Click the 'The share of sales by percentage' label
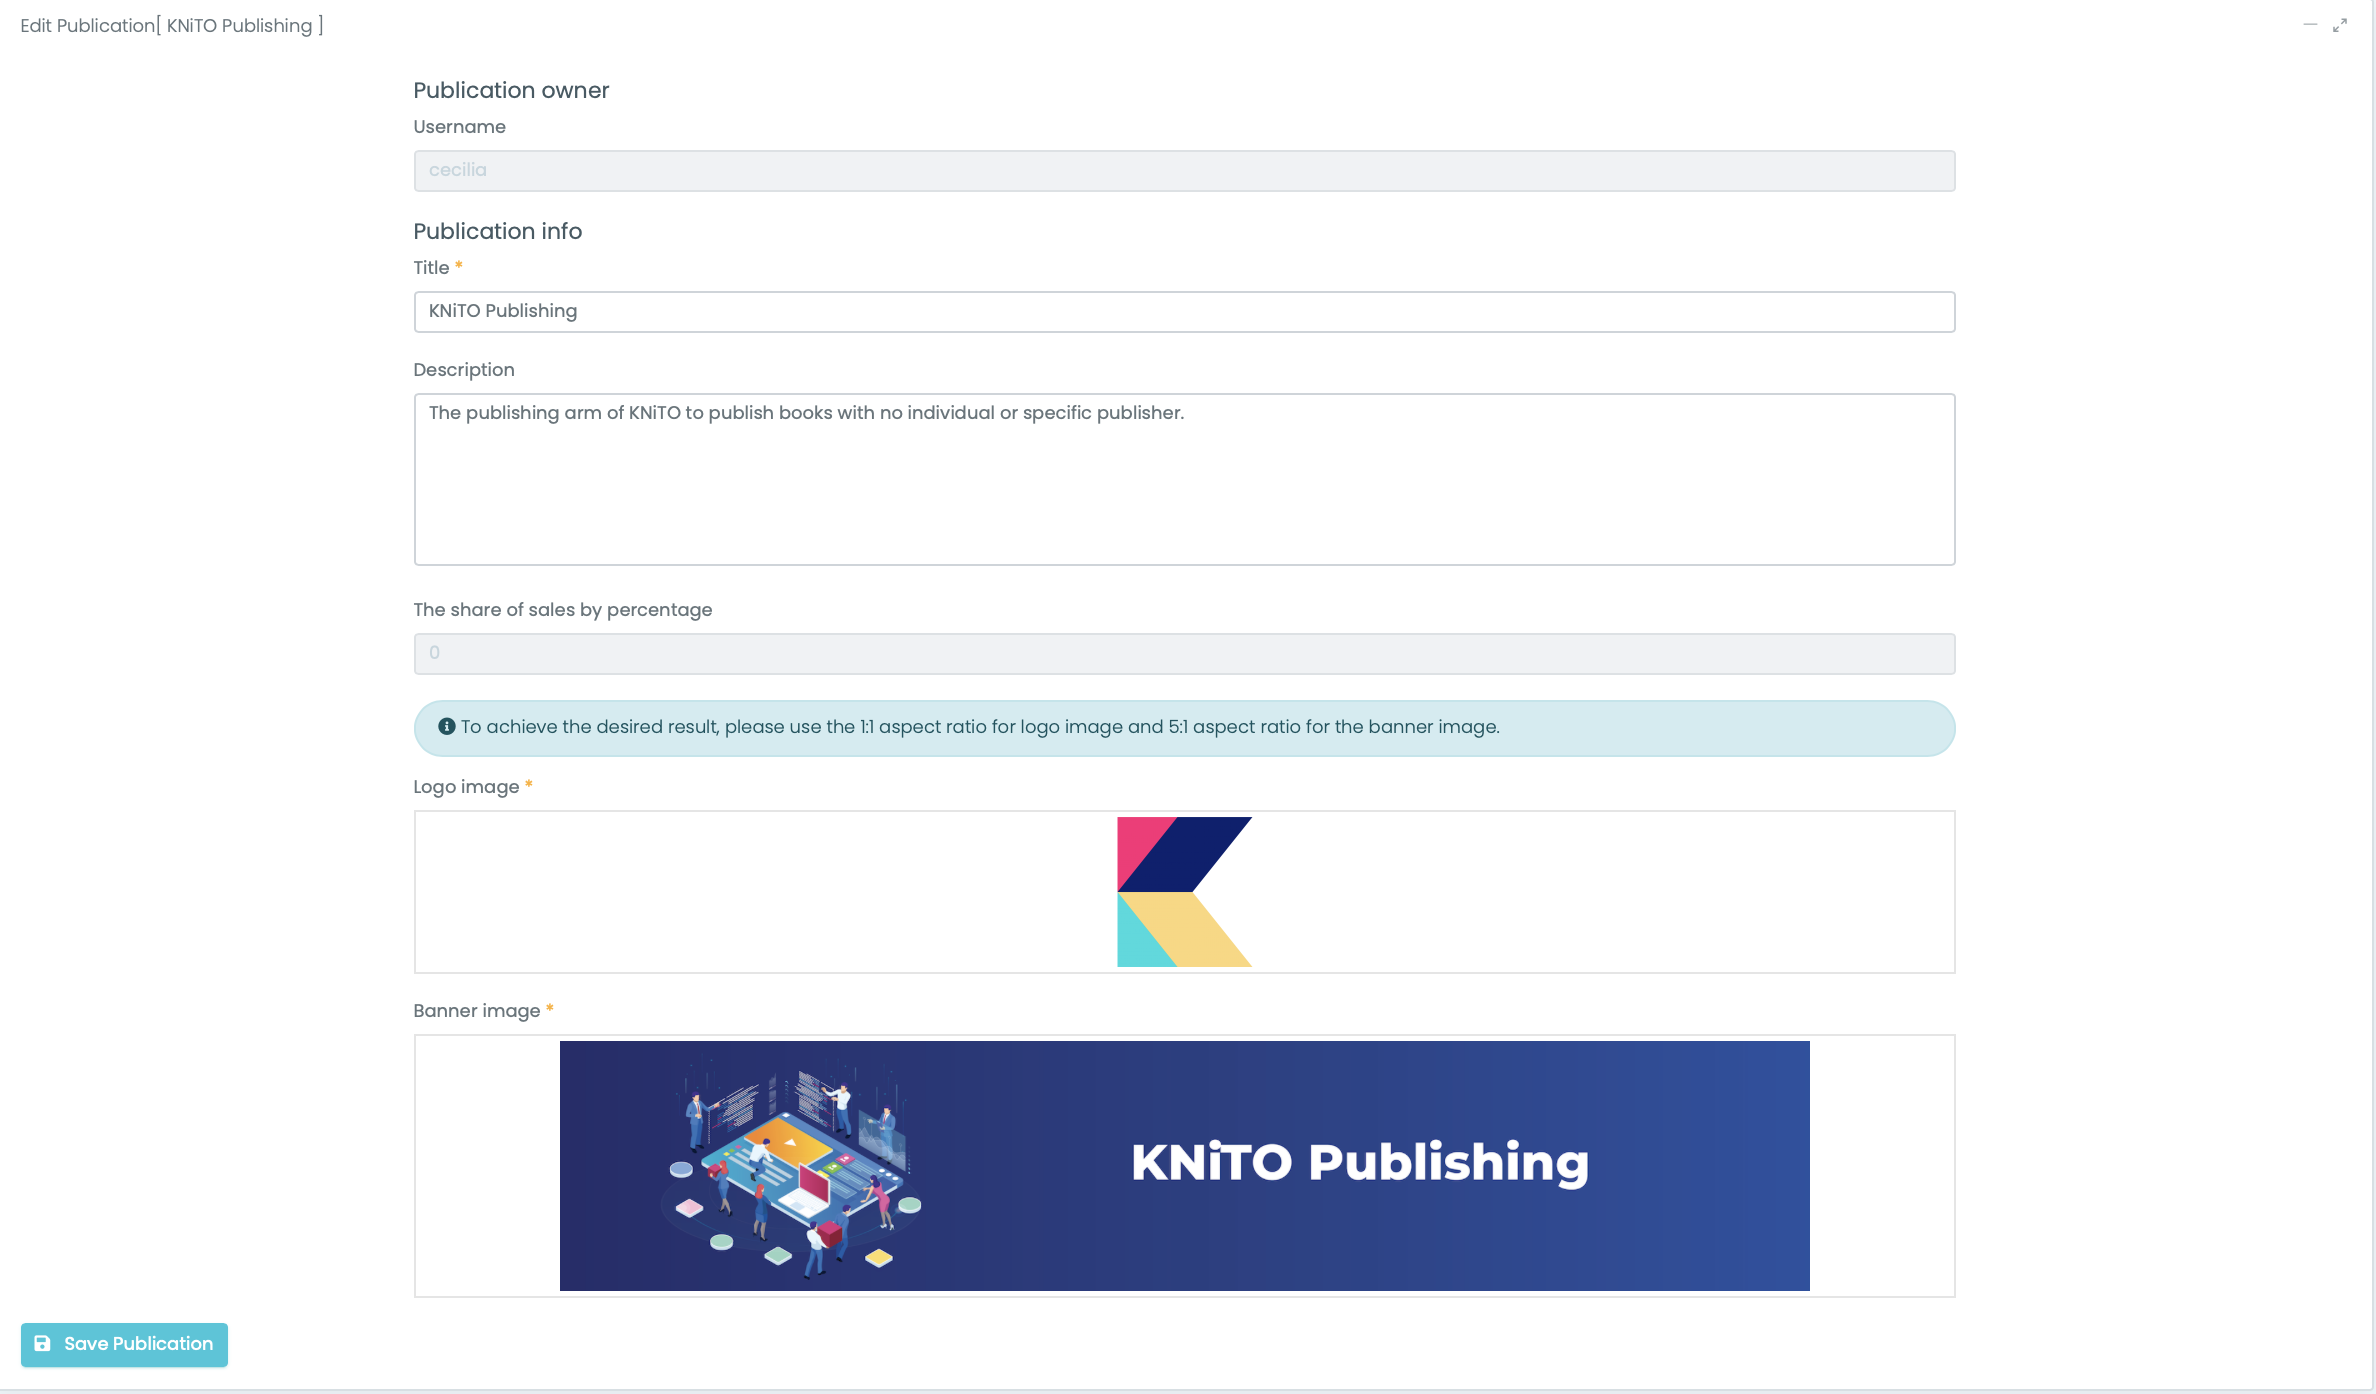The width and height of the screenshot is (2376, 1394). 562,610
